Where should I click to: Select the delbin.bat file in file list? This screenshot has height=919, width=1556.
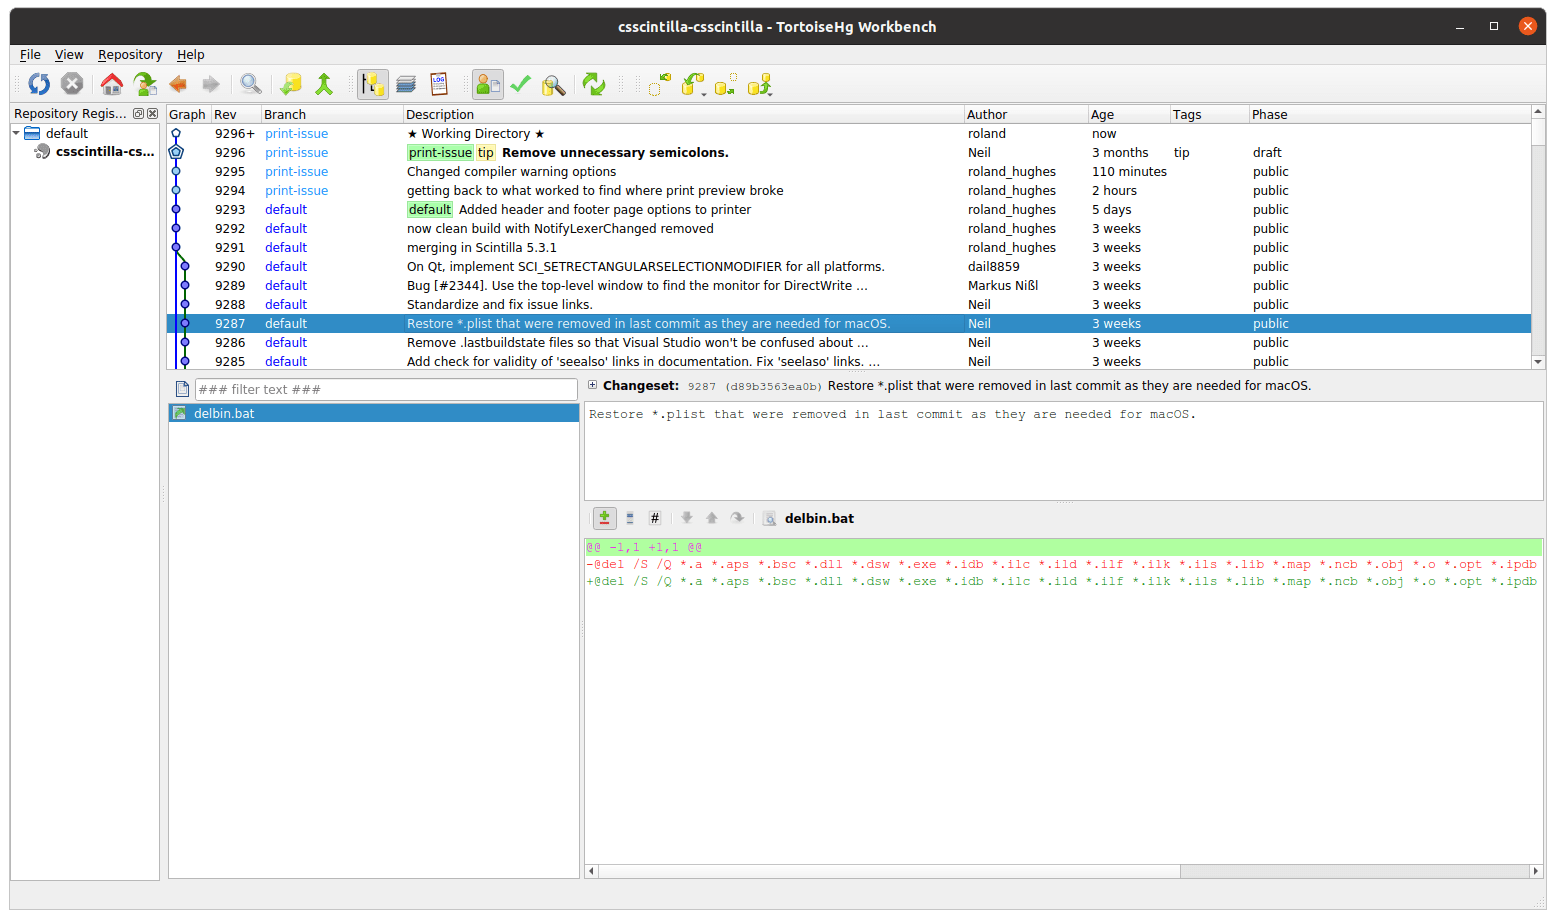point(224,413)
